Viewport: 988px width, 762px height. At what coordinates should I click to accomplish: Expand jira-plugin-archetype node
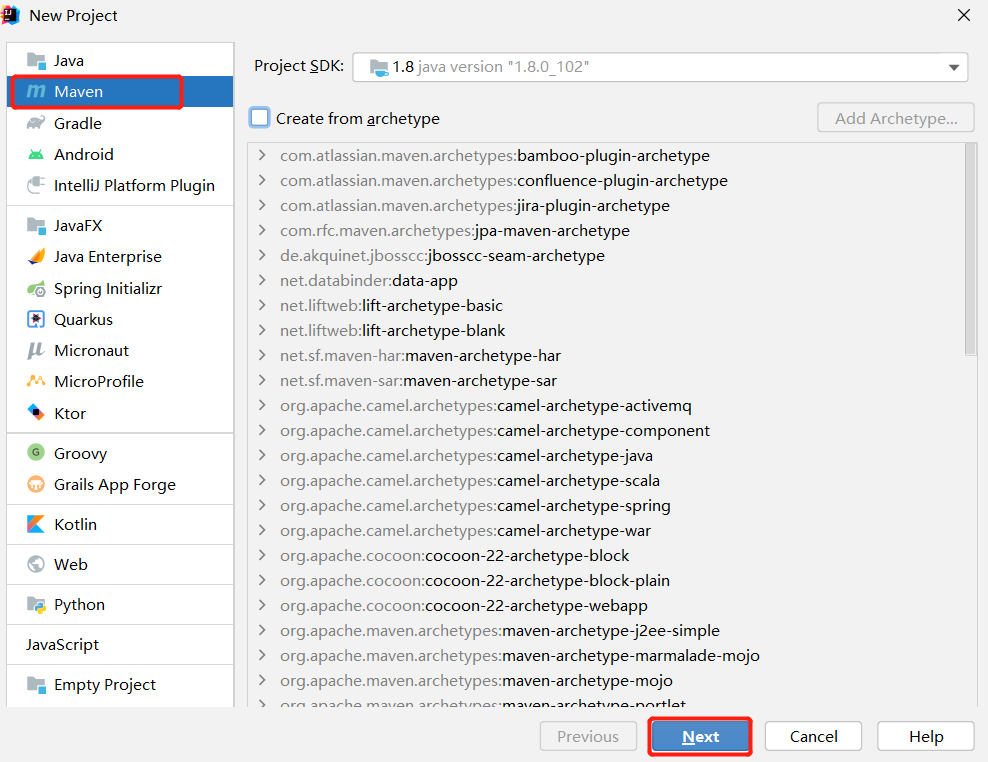click(262, 205)
